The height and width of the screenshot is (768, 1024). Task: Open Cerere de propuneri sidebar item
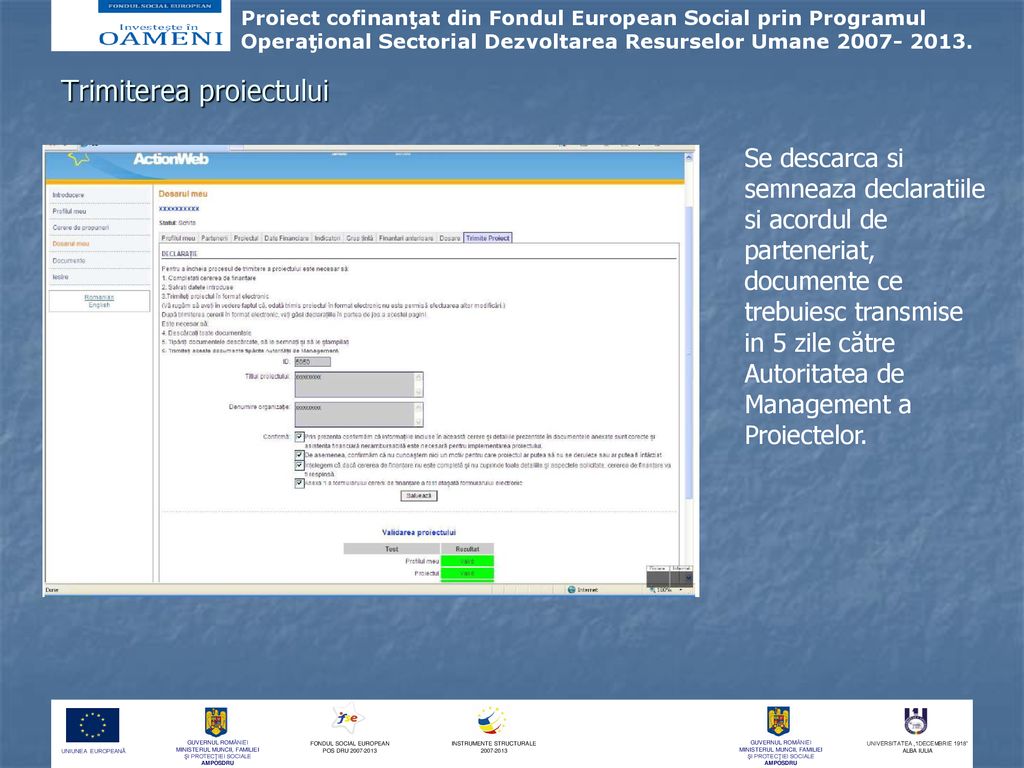coord(80,228)
